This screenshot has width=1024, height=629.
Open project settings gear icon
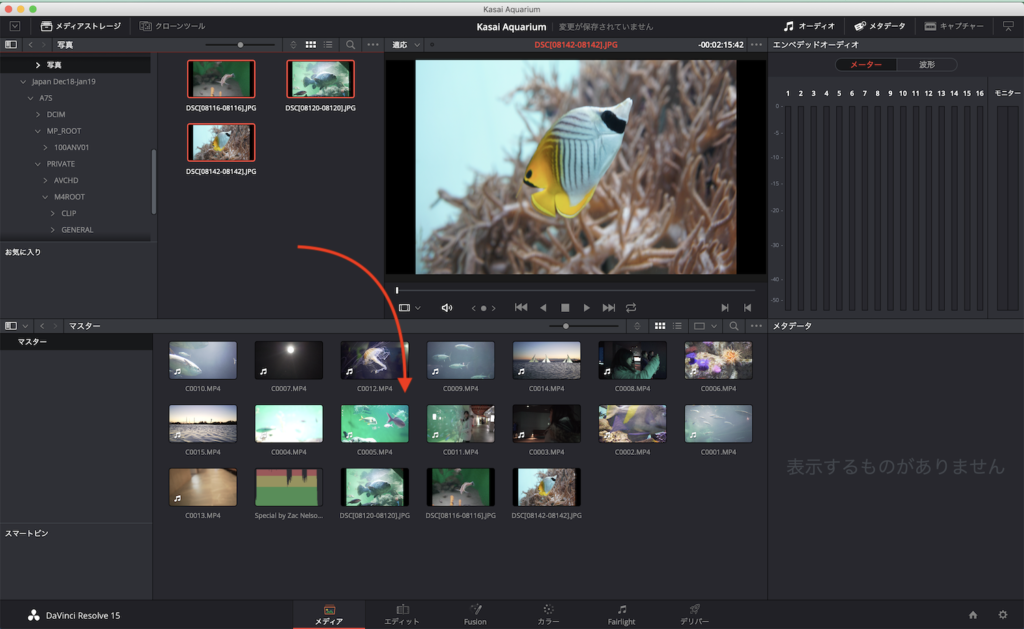1003,615
